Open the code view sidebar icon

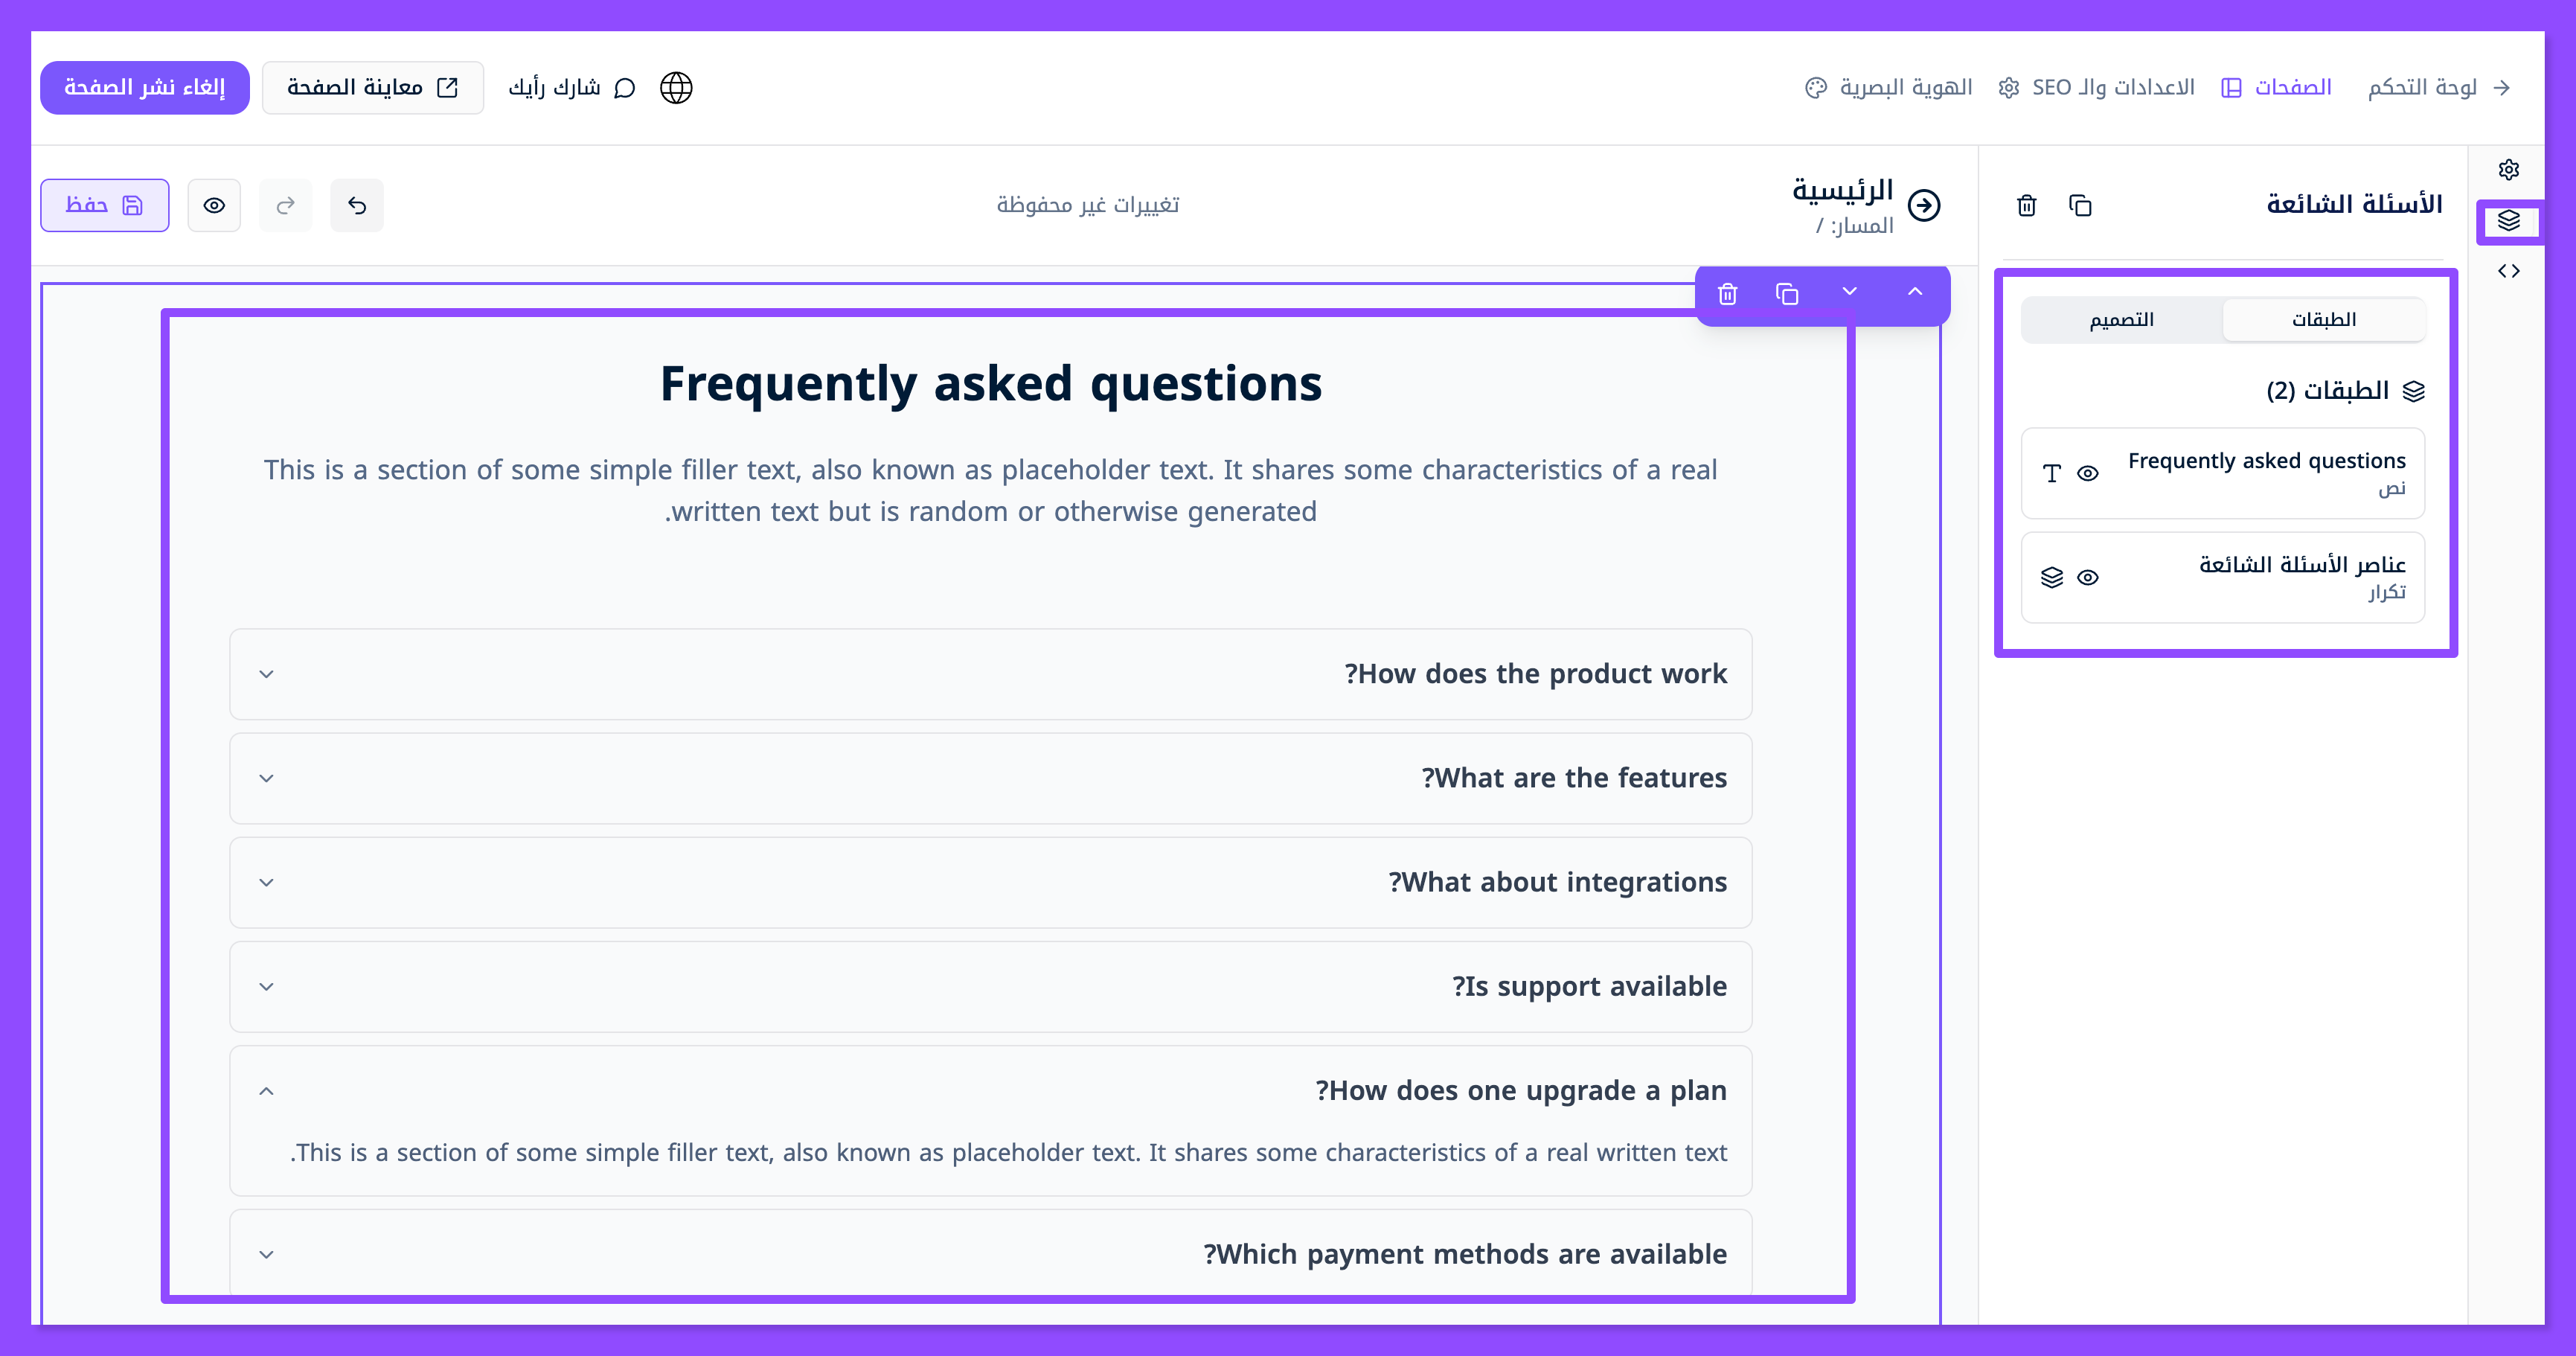2508,271
